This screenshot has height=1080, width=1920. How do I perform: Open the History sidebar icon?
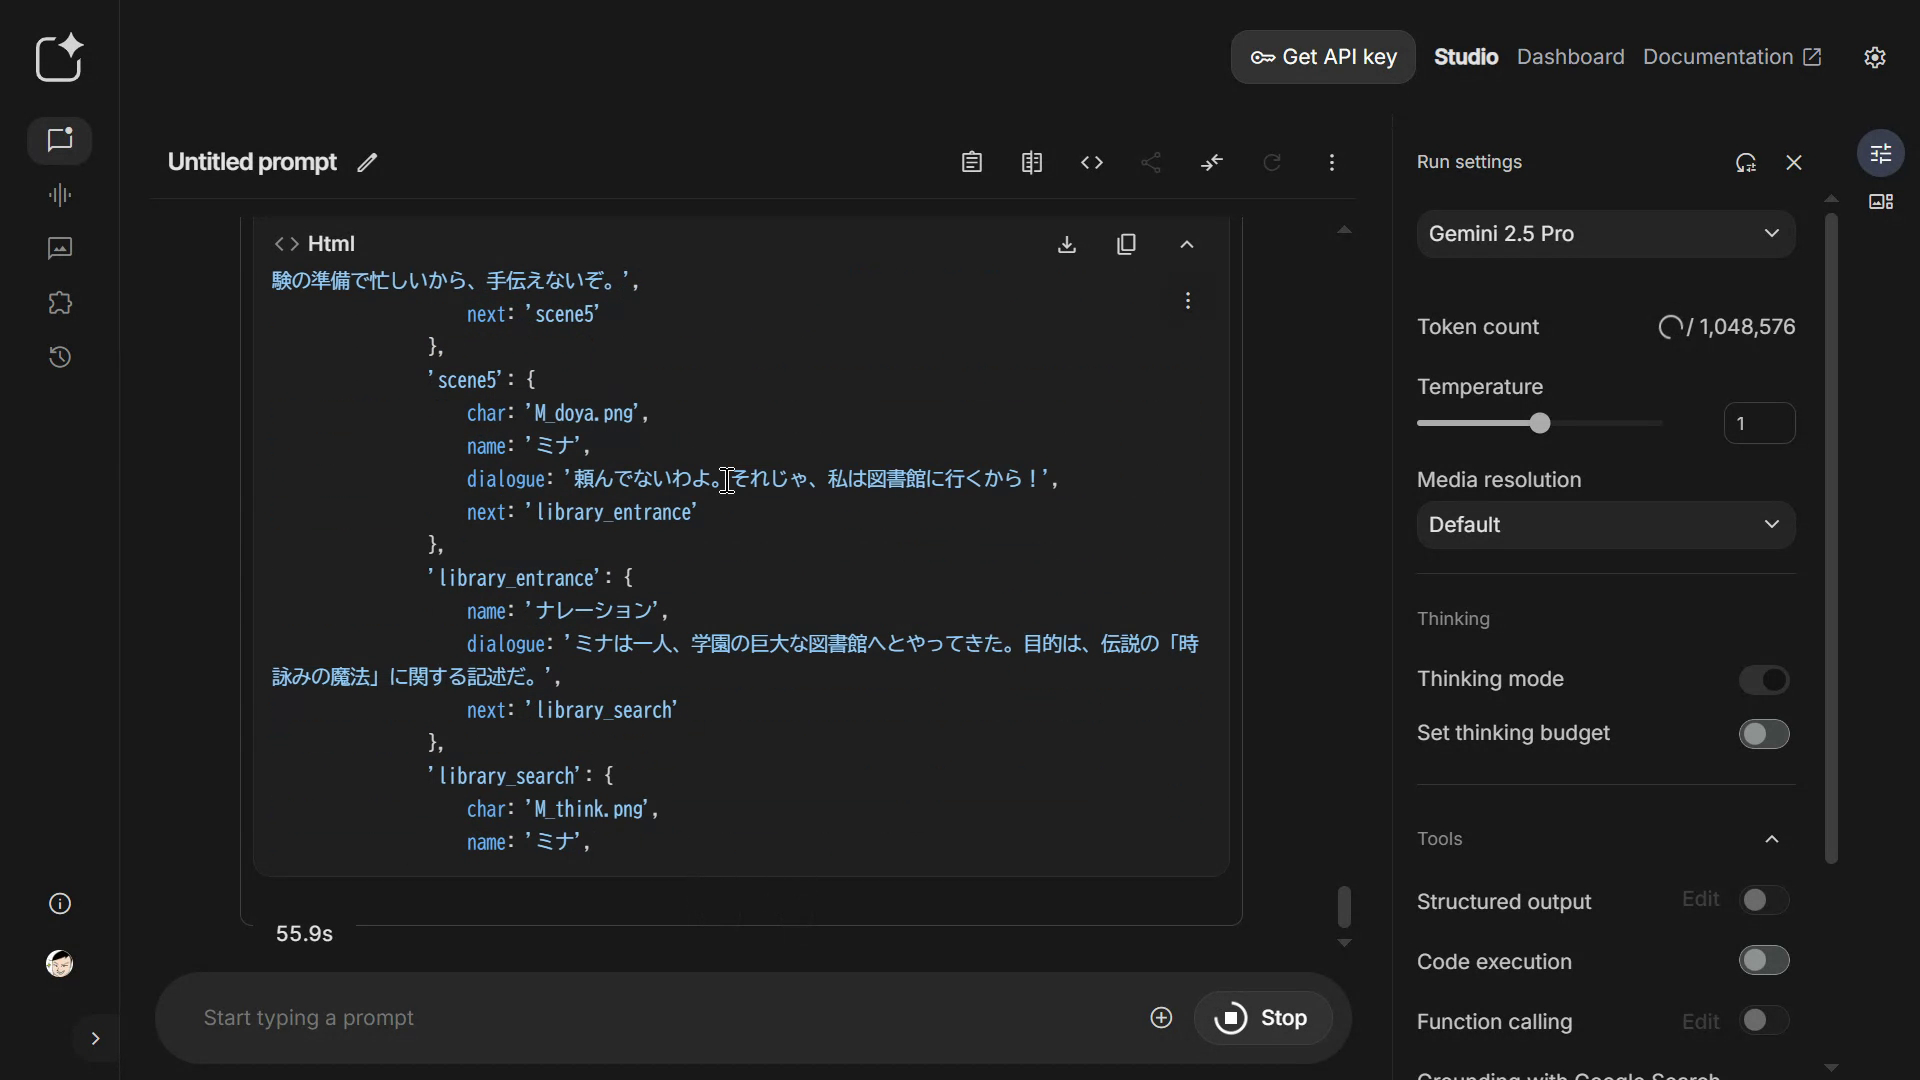(x=60, y=357)
